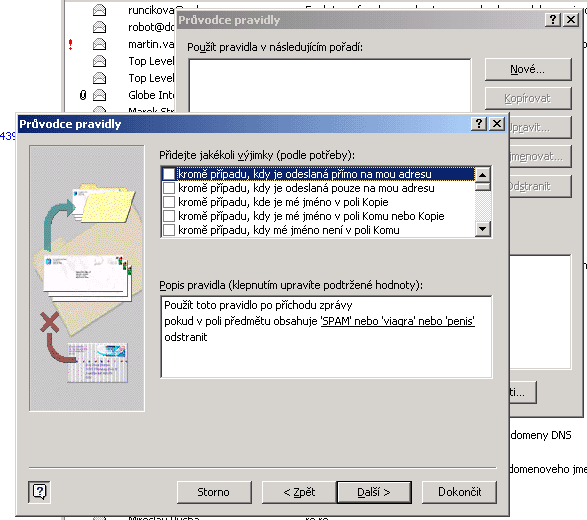587x520 pixels.
Task: Tick 'mé jméno v poli Komu nebo Kopie' exception
Action: (x=169, y=216)
